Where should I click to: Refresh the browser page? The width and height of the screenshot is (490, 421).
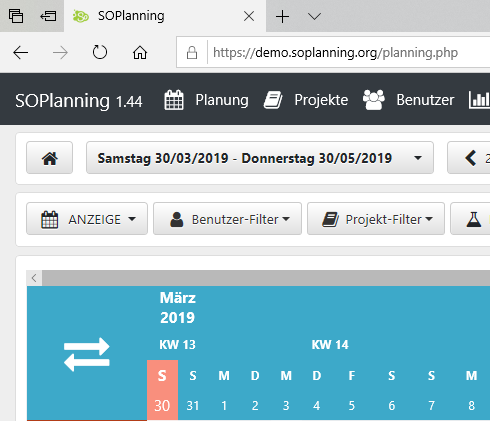pos(100,52)
